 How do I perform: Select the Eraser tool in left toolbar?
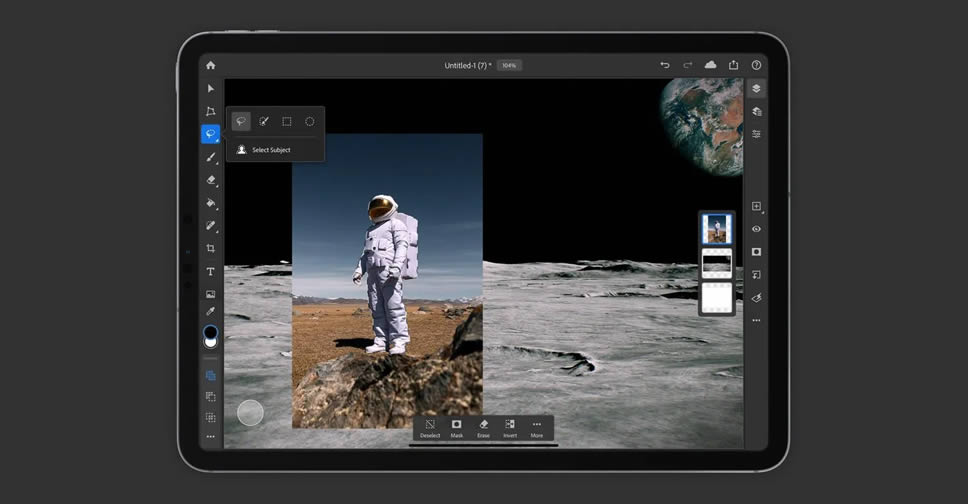pos(211,180)
